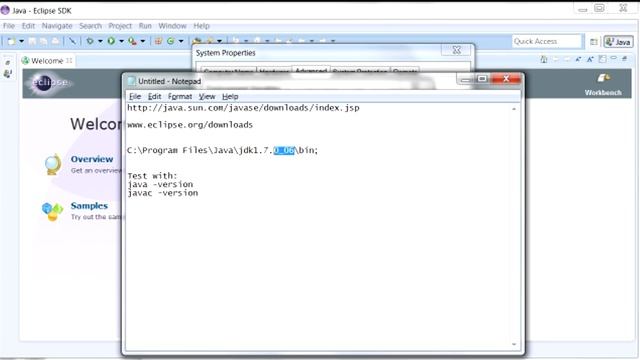The height and width of the screenshot is (360, 640).
Task: Click the Restore icon in Eclipse left trim
Action: coord(8,62)
